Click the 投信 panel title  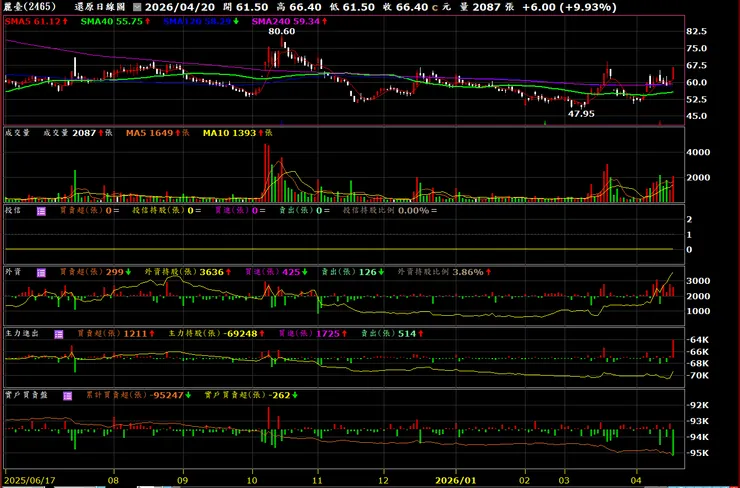(13, 210)
